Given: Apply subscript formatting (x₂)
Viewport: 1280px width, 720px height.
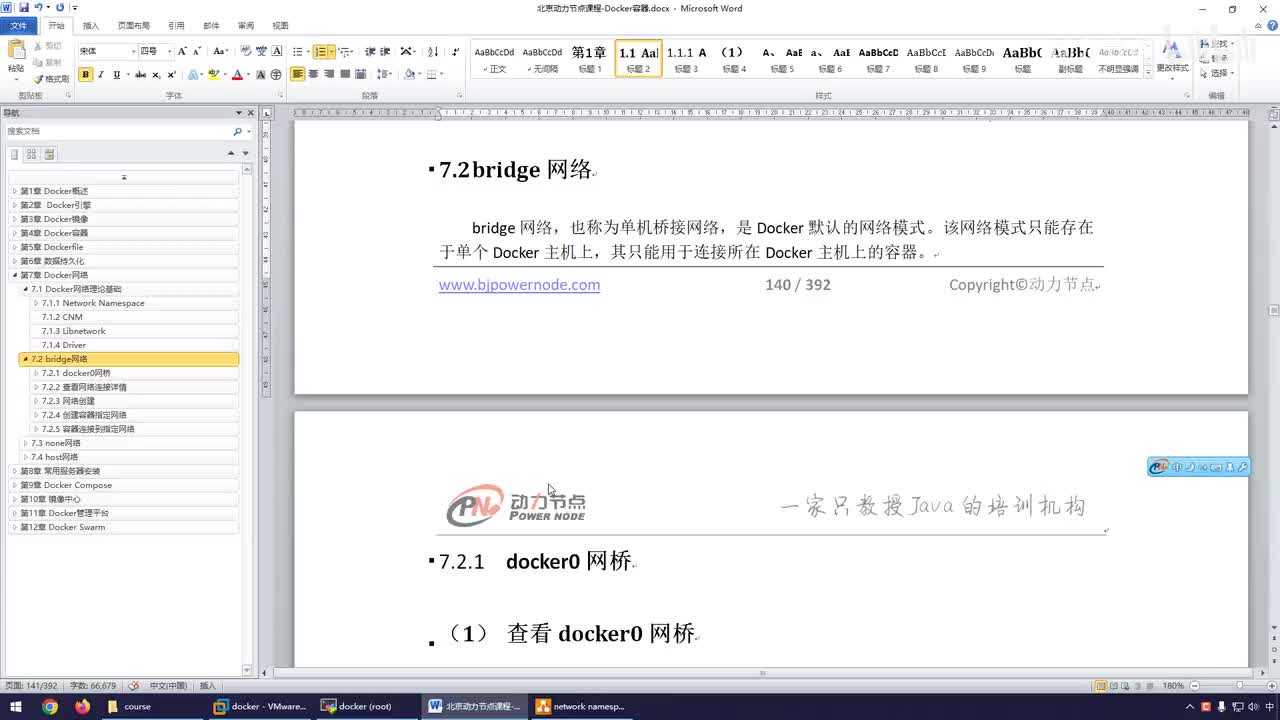Looking at the screenshot, I should [x=157, y=75].
